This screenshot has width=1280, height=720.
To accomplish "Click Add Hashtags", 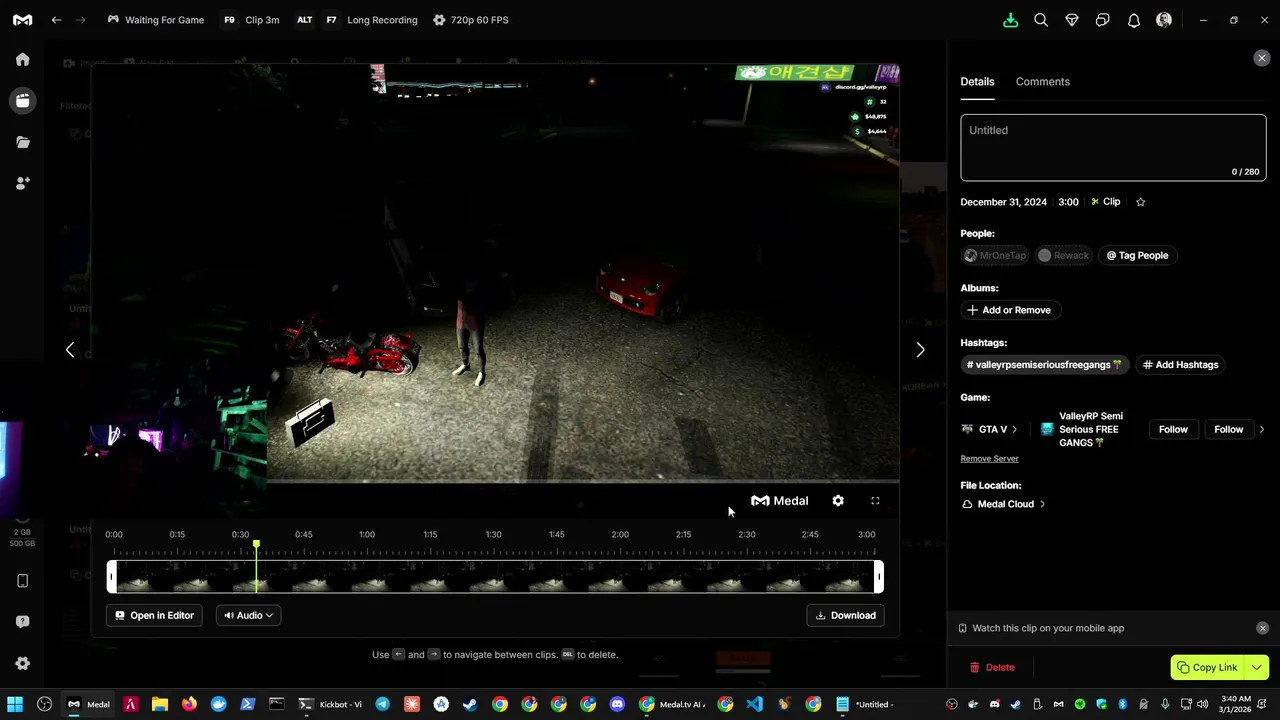I will tap(1180, 365).
